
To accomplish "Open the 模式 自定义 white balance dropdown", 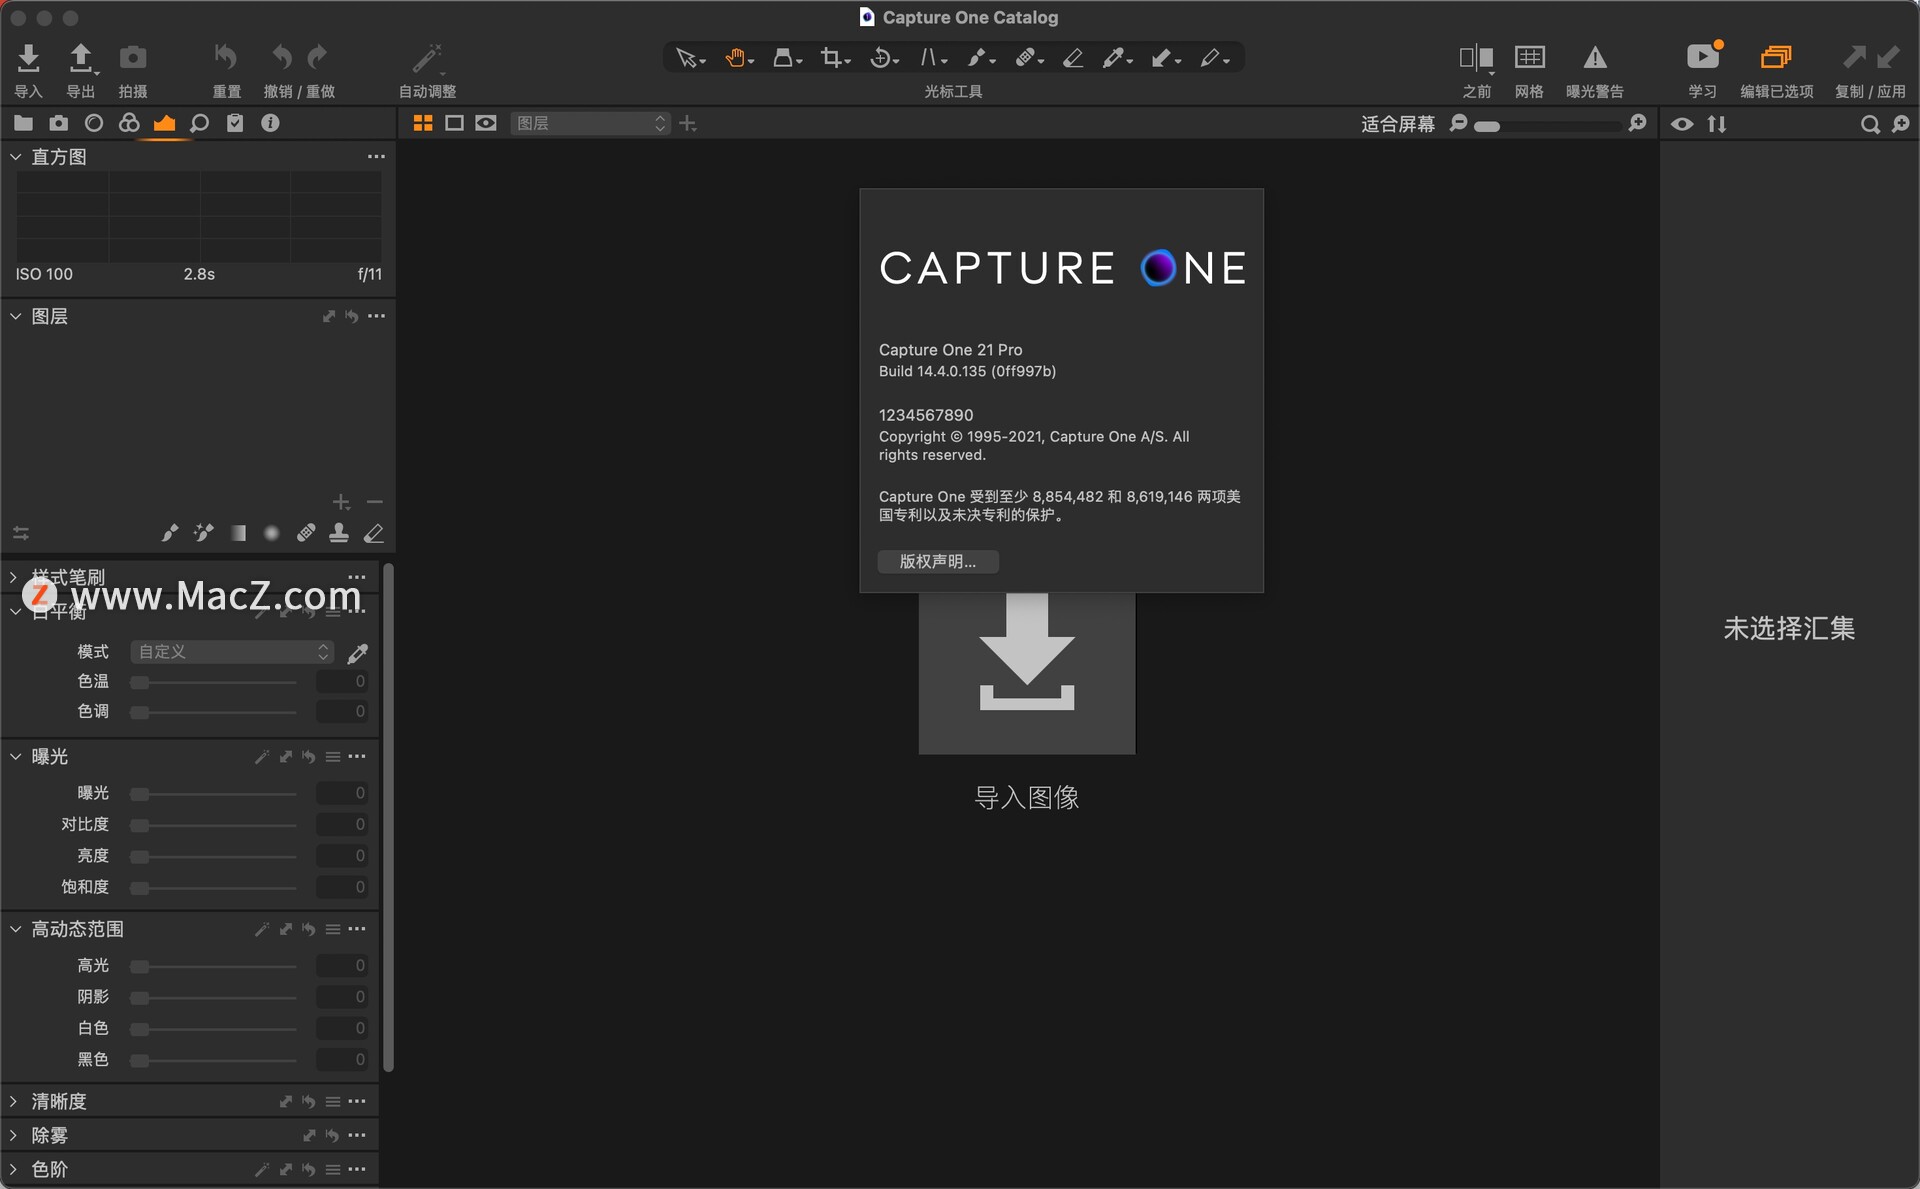I will click(232, 652).
